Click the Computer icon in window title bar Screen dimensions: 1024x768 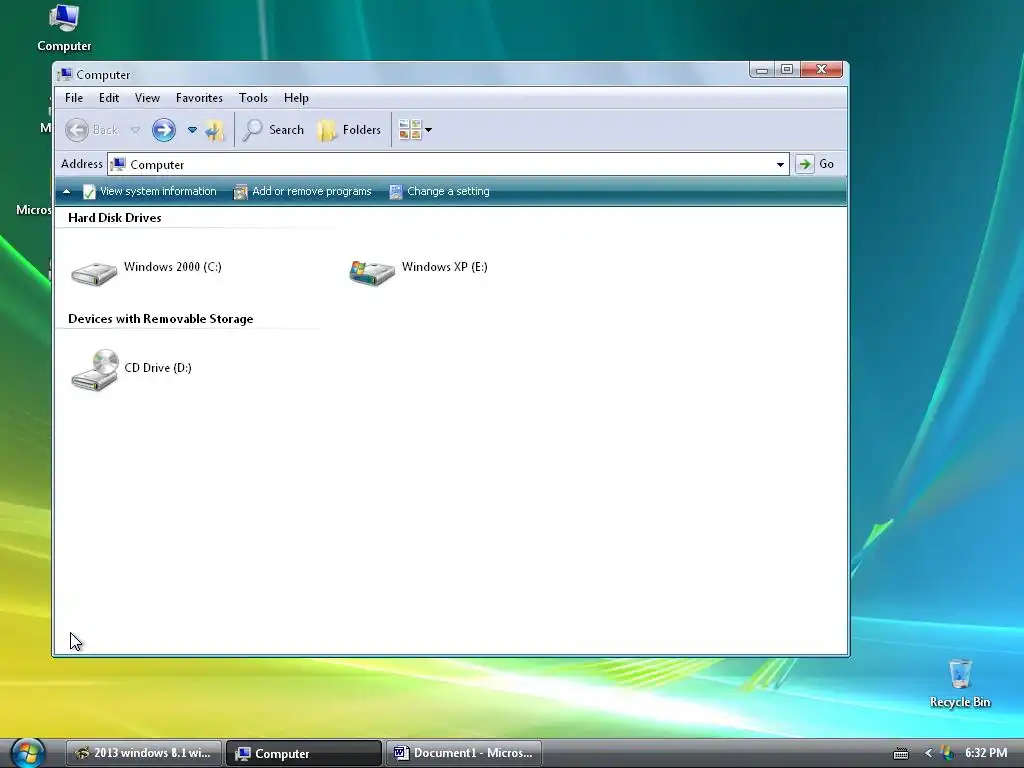pyautogui.click(x=65, y=74)
